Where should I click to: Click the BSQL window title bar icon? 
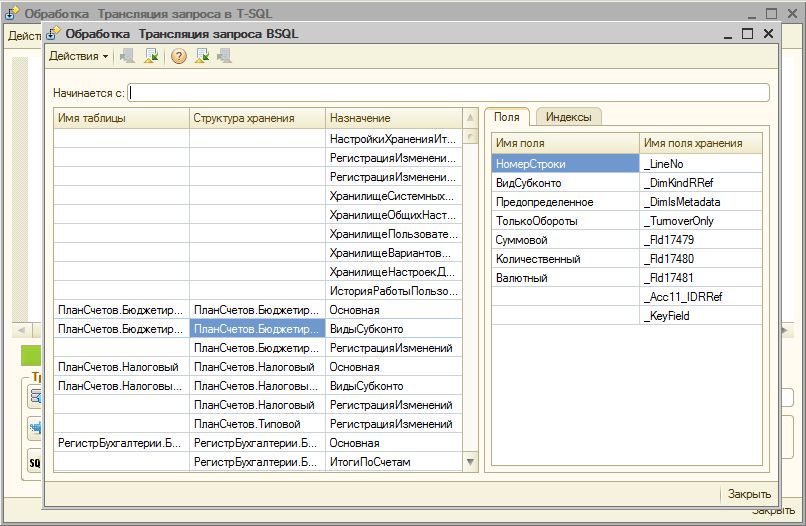[54, 33]
